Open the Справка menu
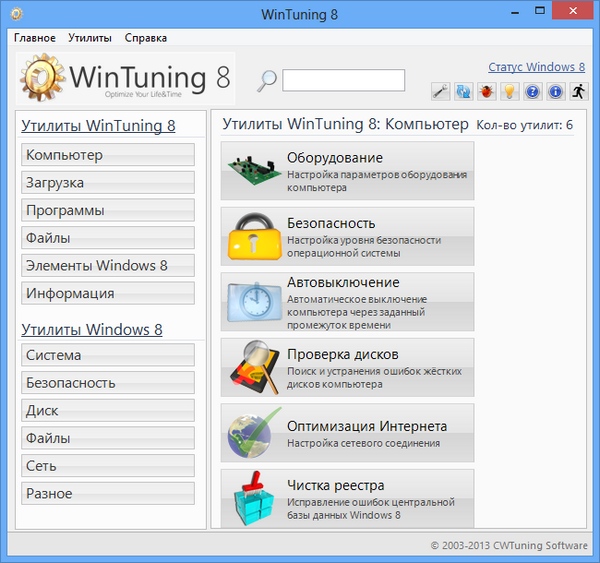Viewport: 600px width, 563px height. 146,38
